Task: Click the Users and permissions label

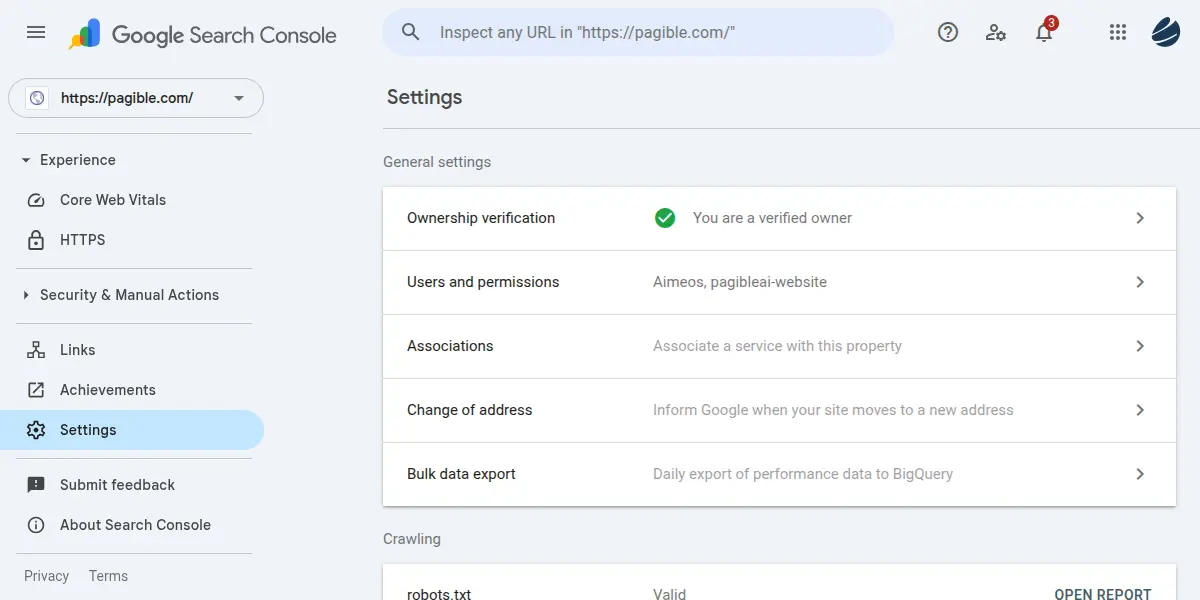Action: point(483,282)
